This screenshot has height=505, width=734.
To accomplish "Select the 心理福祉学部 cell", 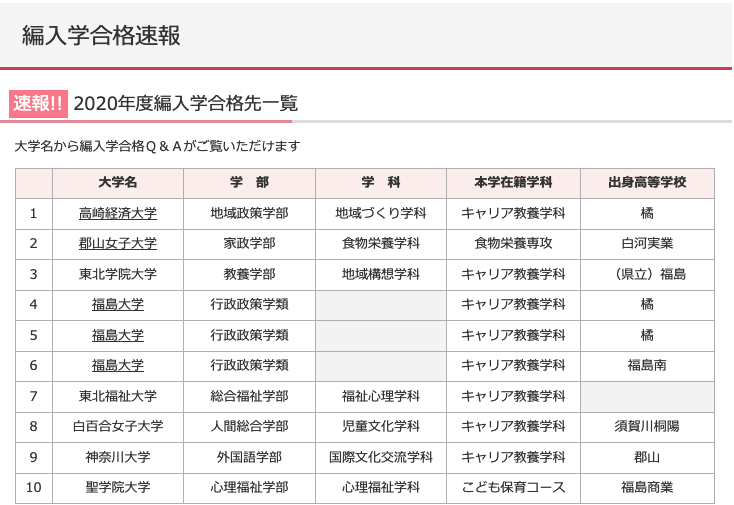I will click(249, 487).
